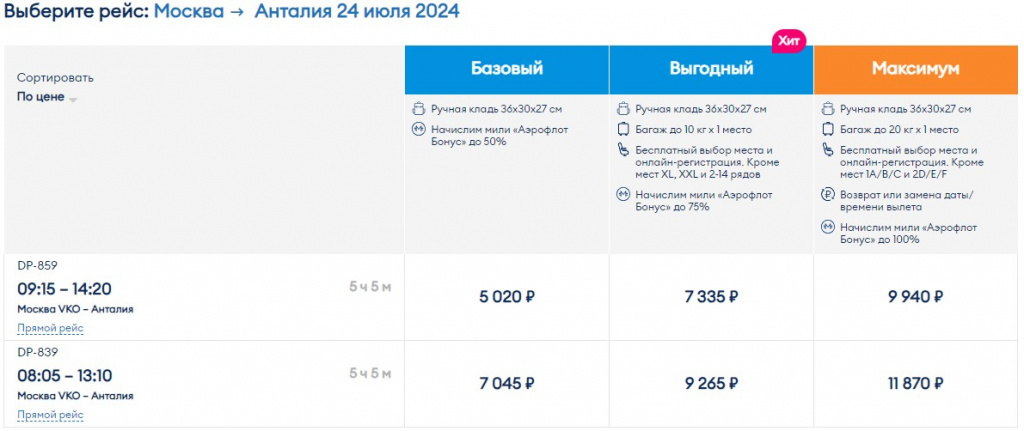Click baggage 10 kg suitcase icon in Выгодный

(x=623, y=129)
